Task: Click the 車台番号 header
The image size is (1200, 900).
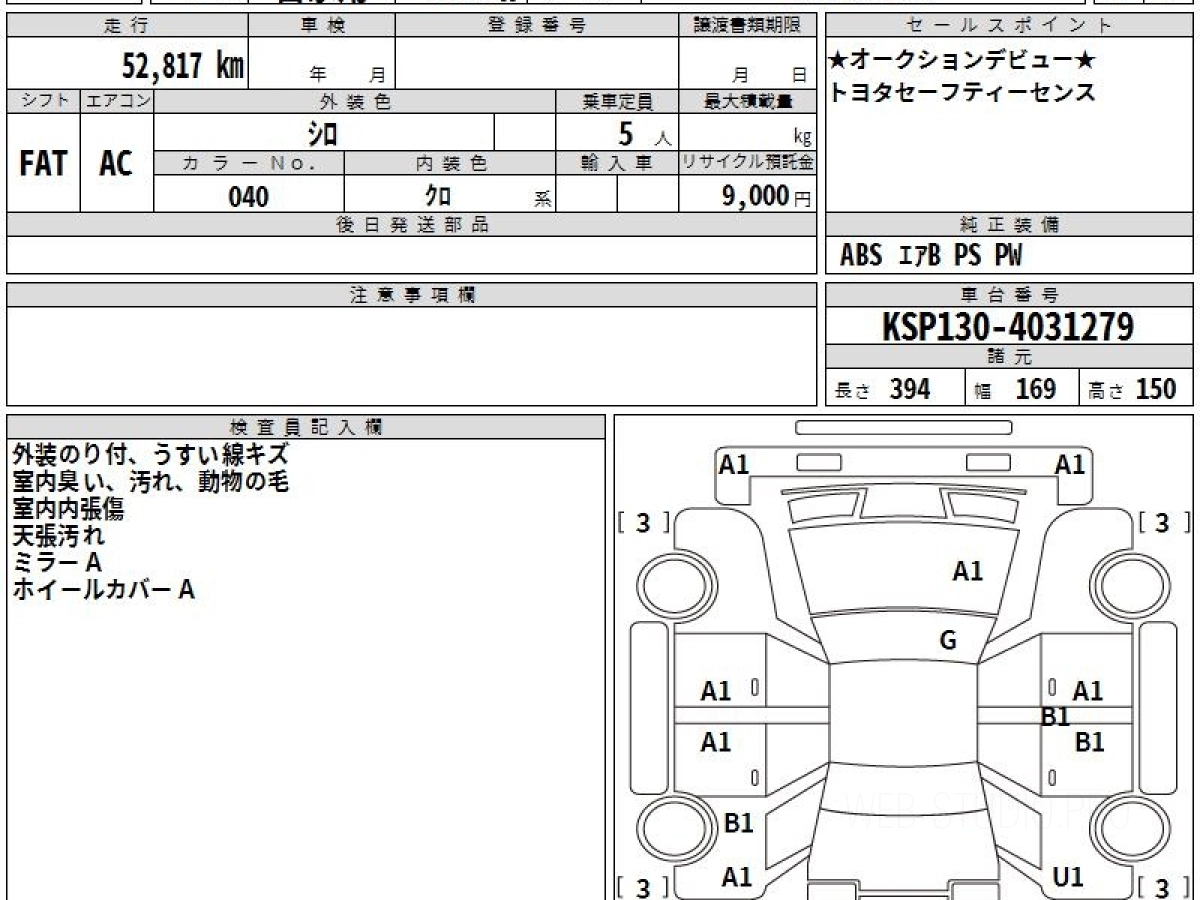Action: pos(1010,295)
